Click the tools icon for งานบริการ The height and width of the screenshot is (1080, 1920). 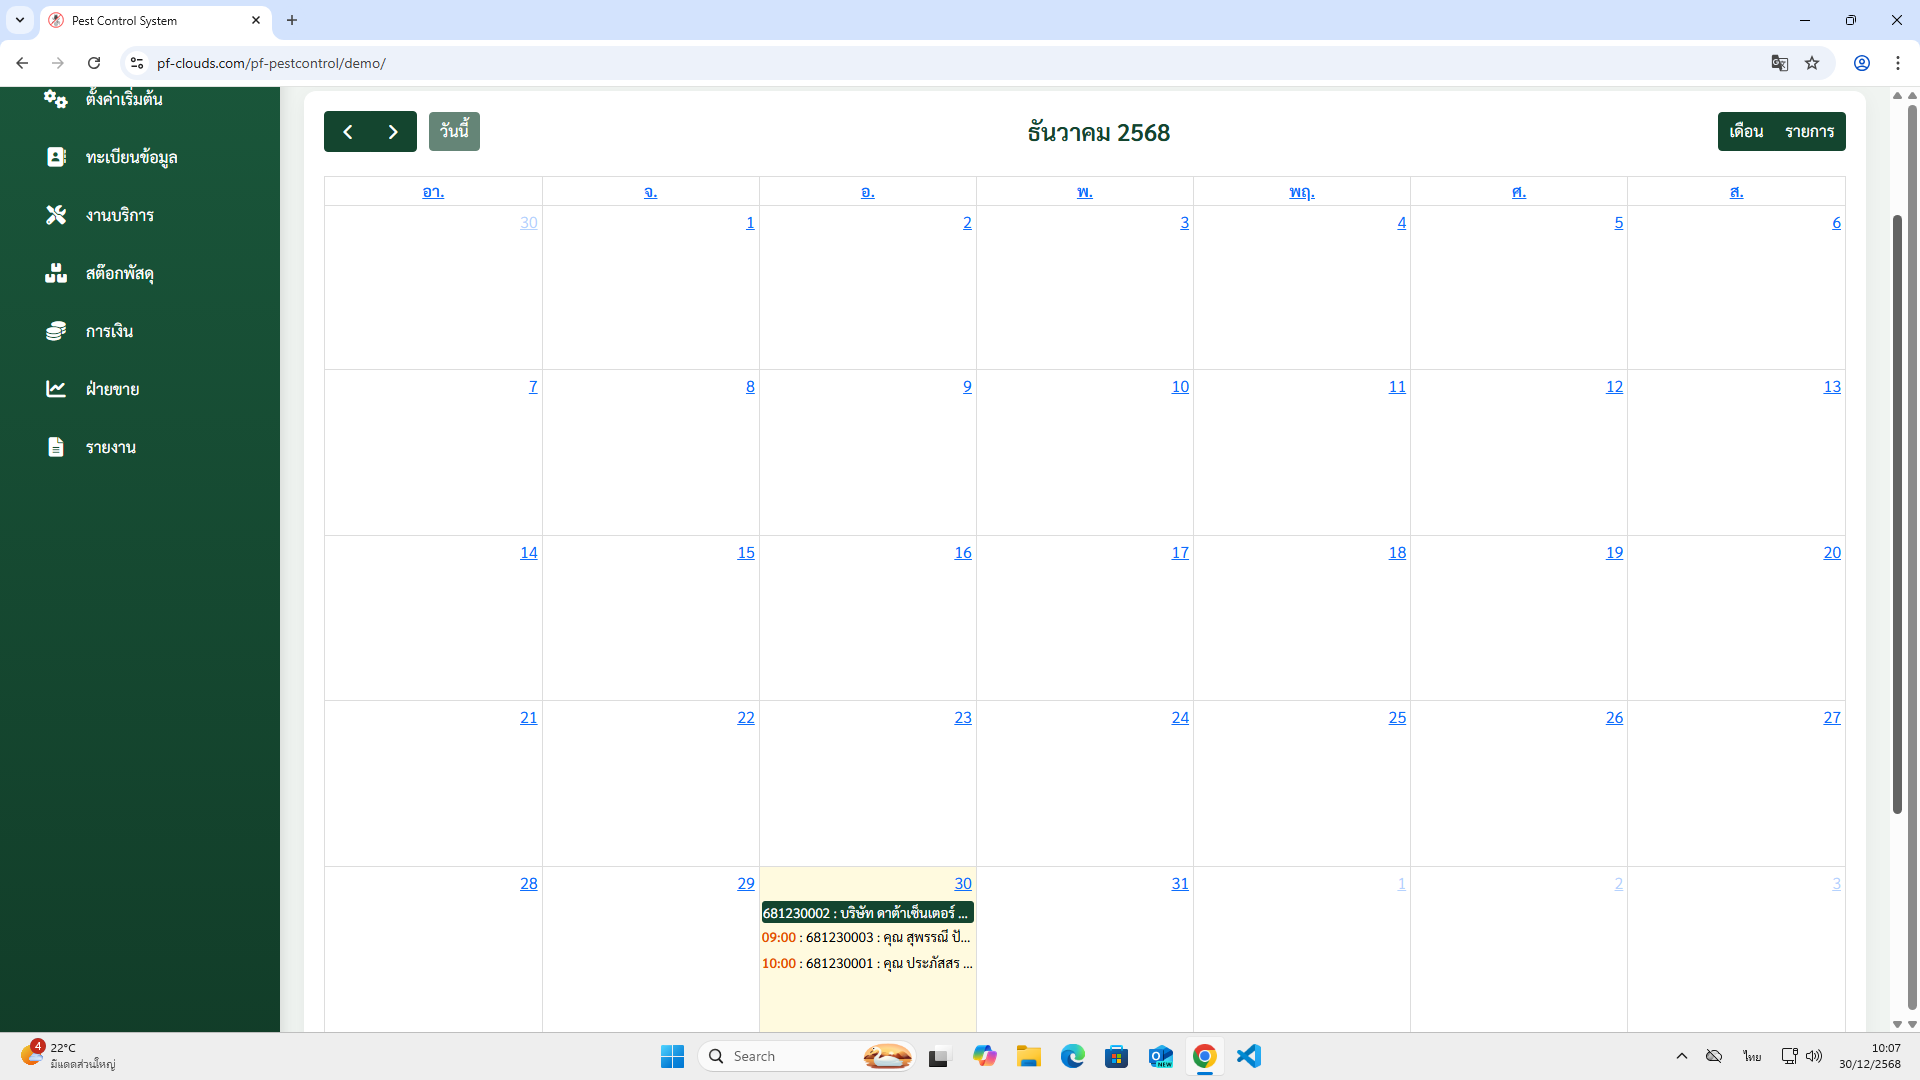tap(56, 215)
